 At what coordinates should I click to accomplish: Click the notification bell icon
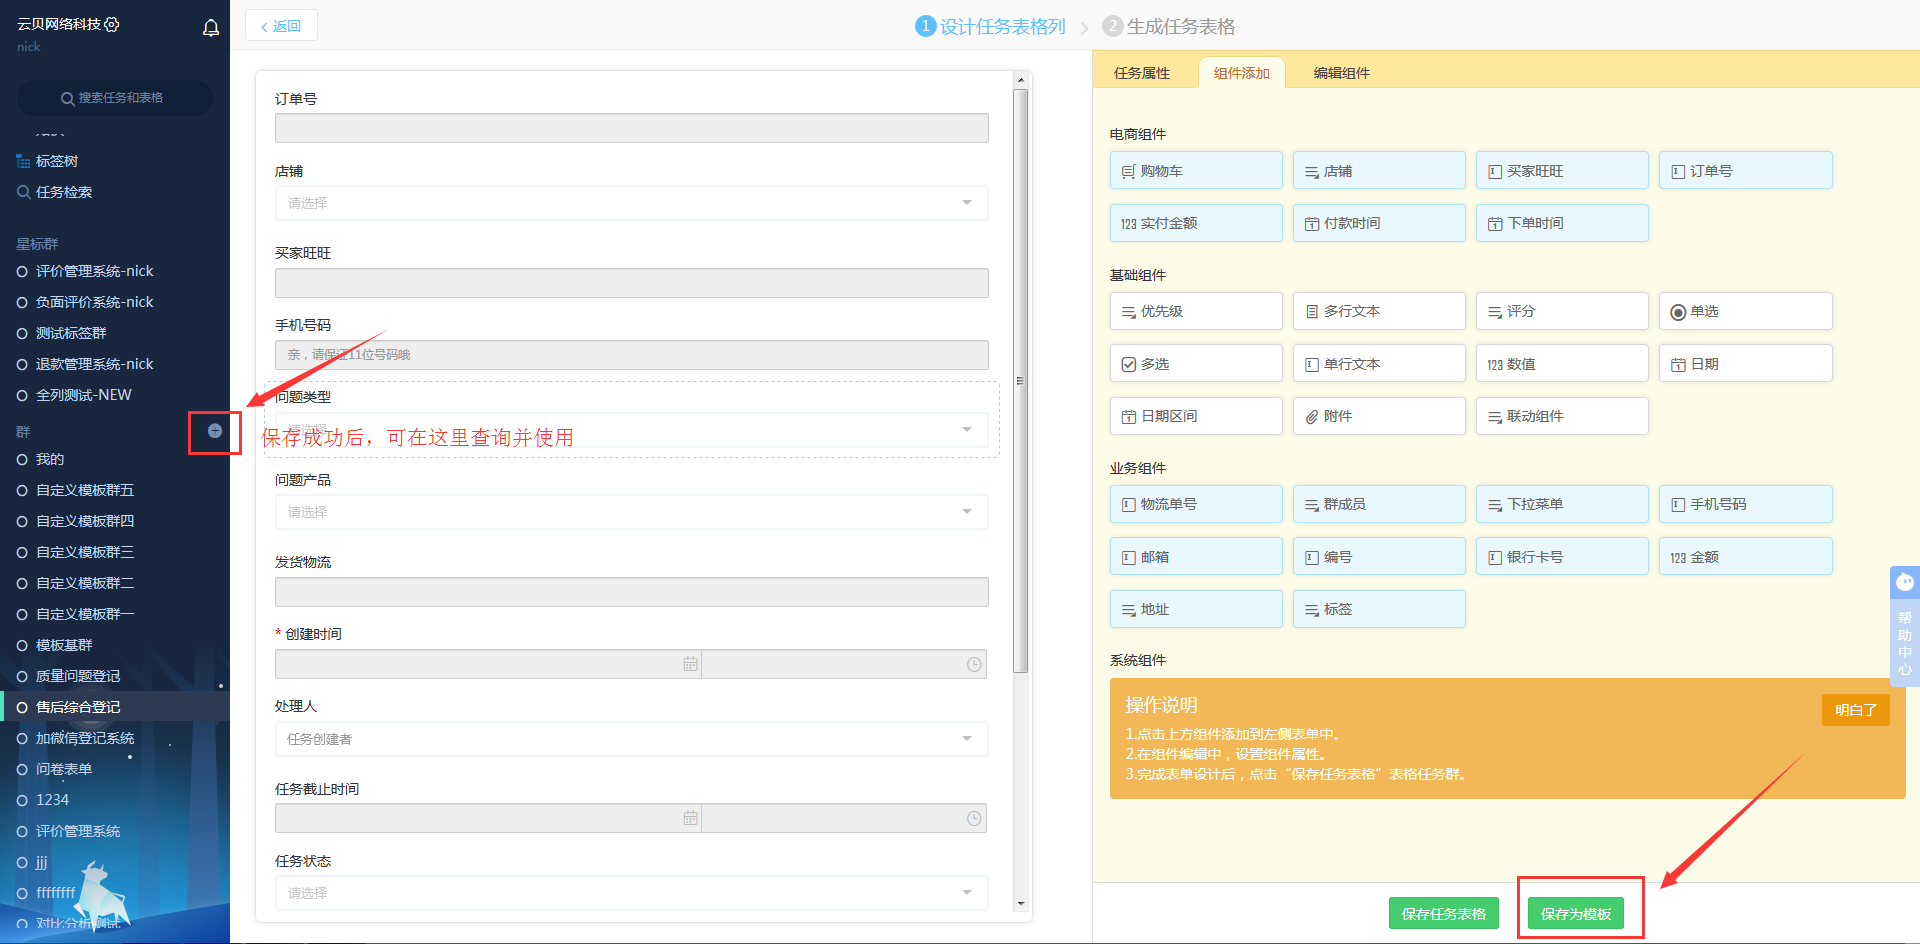211,28
